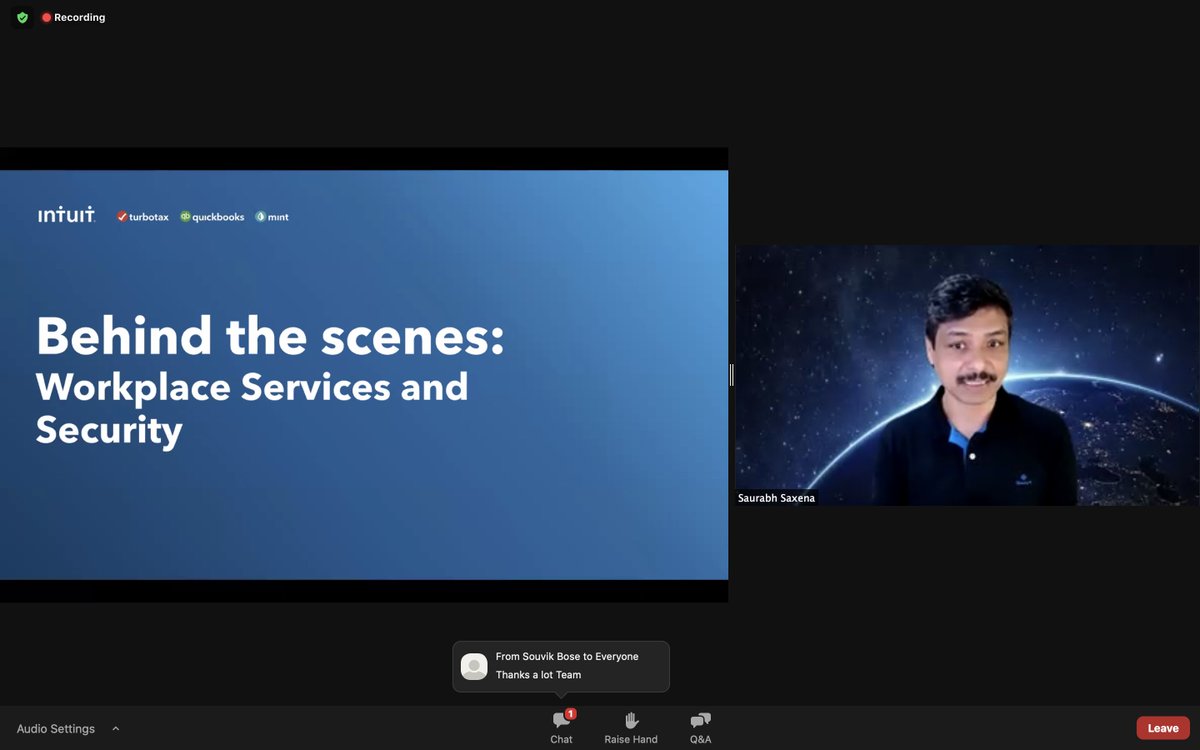Click the mint logo on the slide

[272, 217]
